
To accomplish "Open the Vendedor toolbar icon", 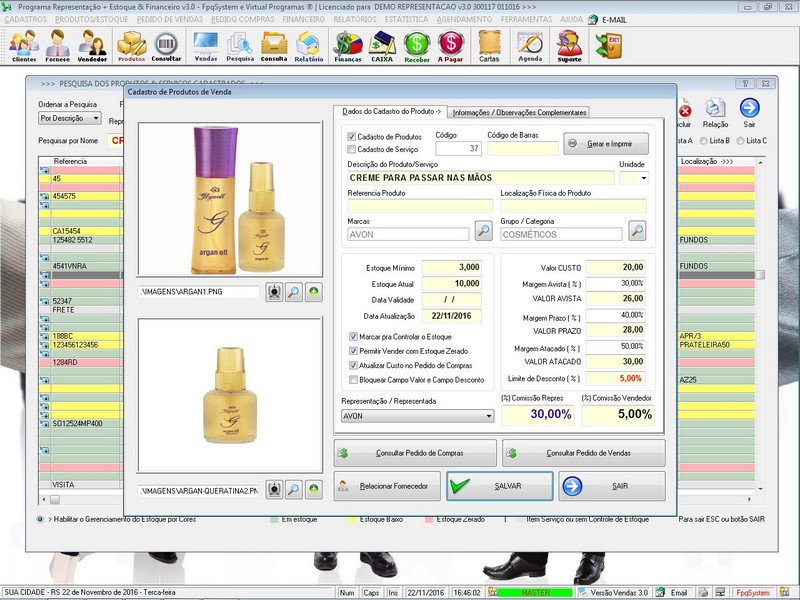I will click(92, 44).
